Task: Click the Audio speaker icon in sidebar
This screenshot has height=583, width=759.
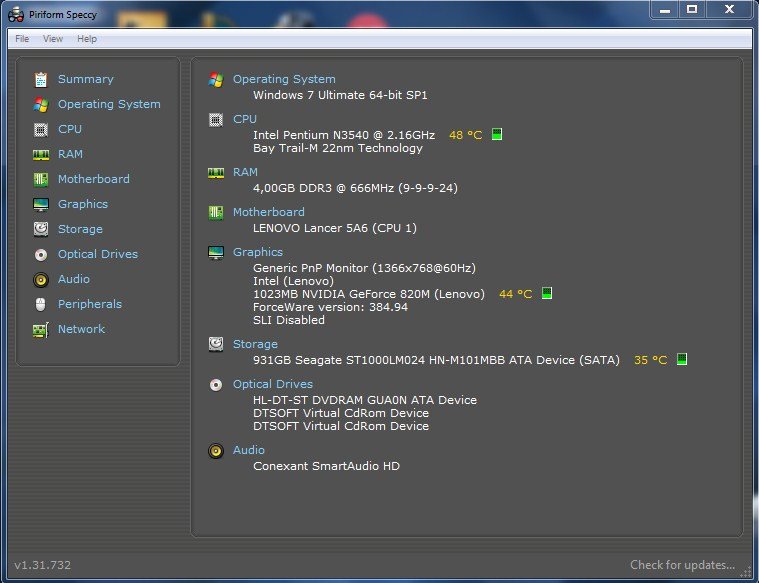Action: 41,279
